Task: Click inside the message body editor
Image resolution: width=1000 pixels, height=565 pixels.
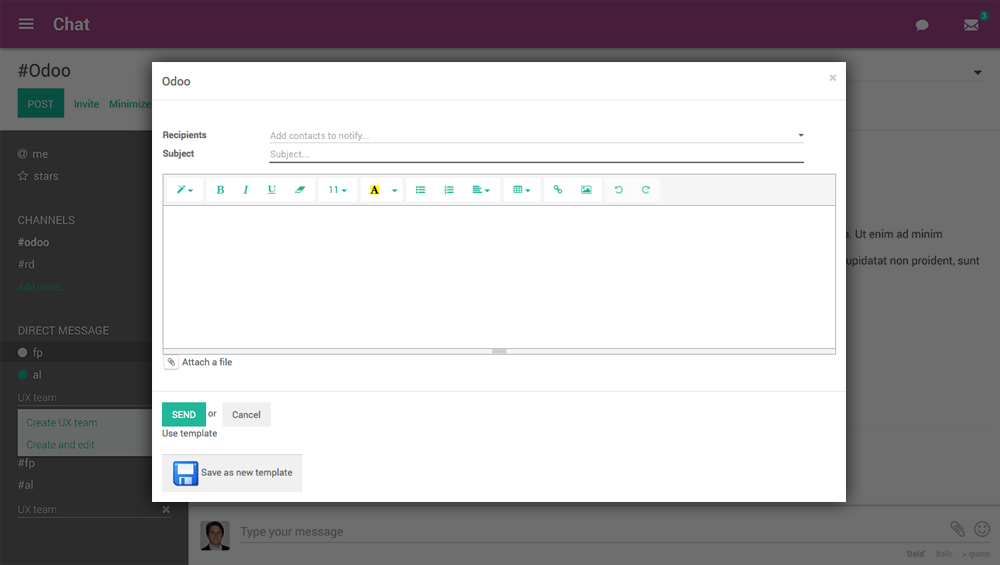Action: (499, 277)
